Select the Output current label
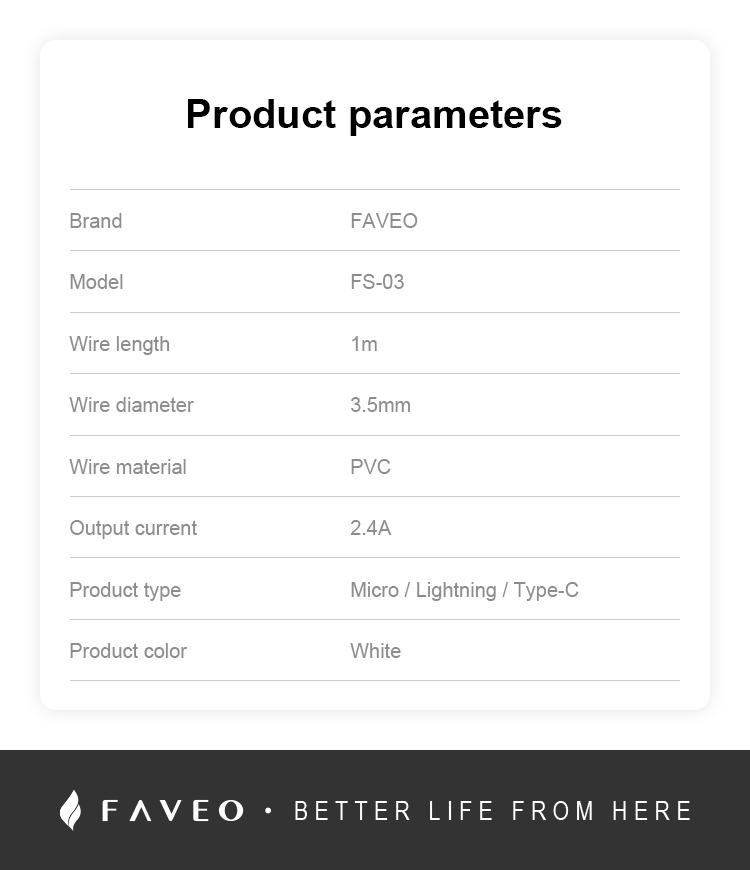Viewport: 750px width, 870px height. pyautogui.click(x=133, y=528)
